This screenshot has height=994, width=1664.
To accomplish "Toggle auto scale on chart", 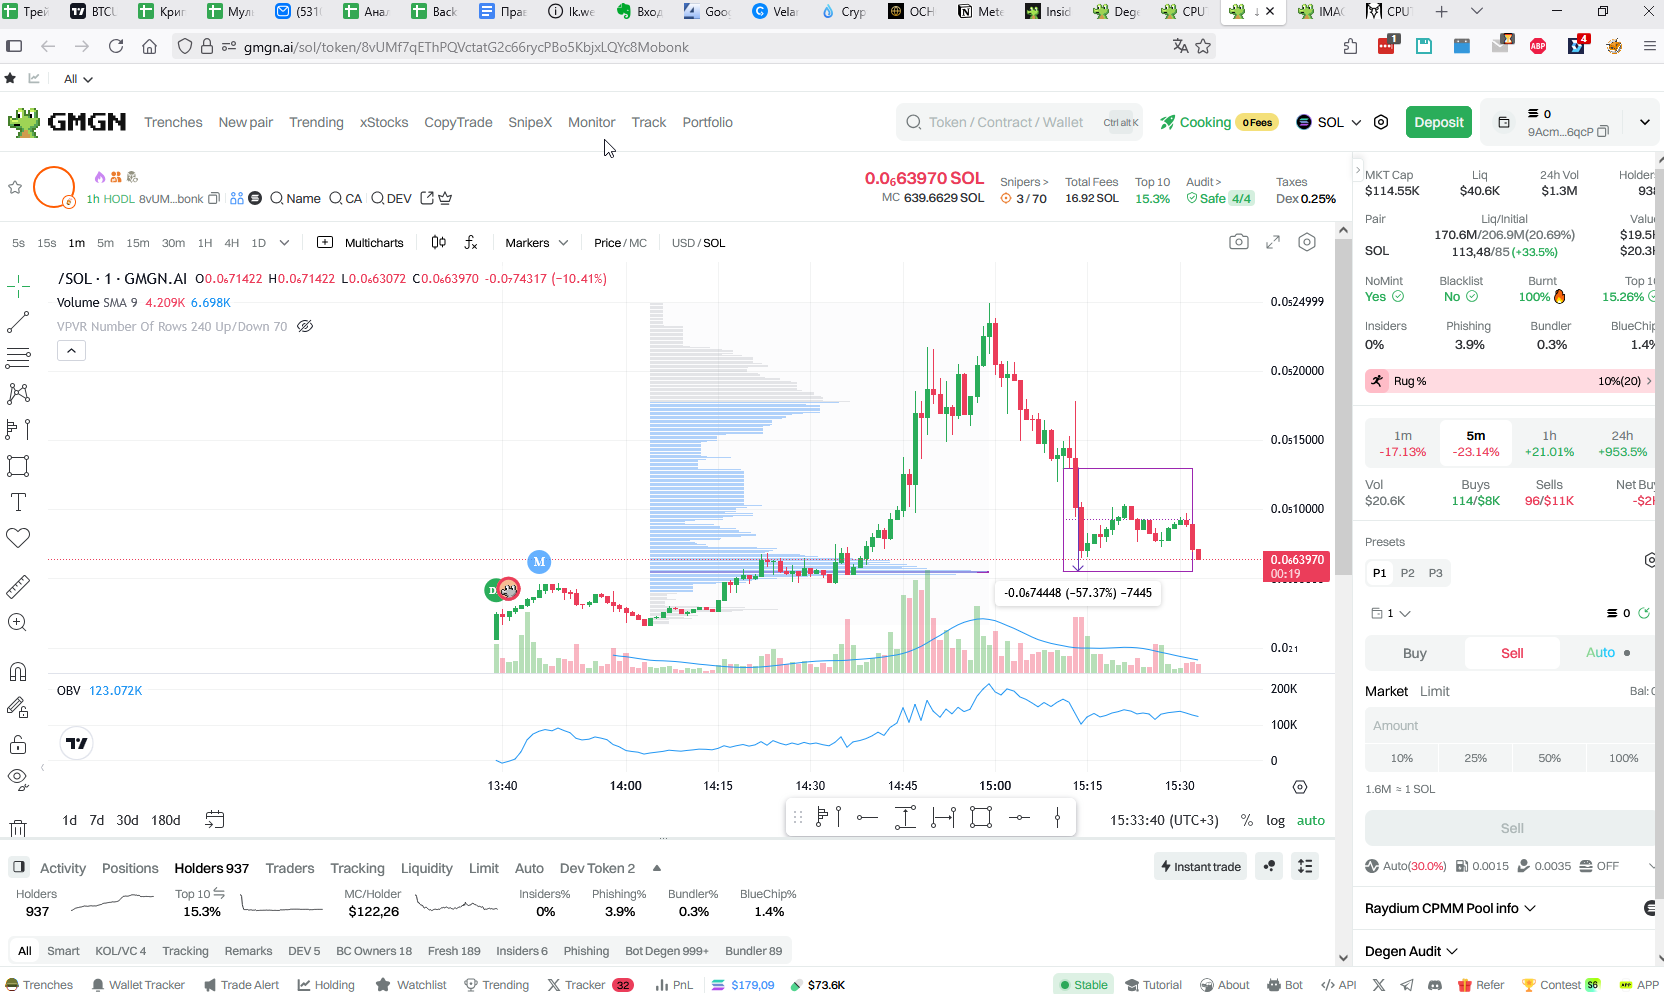I will (x=1310, y=820).
